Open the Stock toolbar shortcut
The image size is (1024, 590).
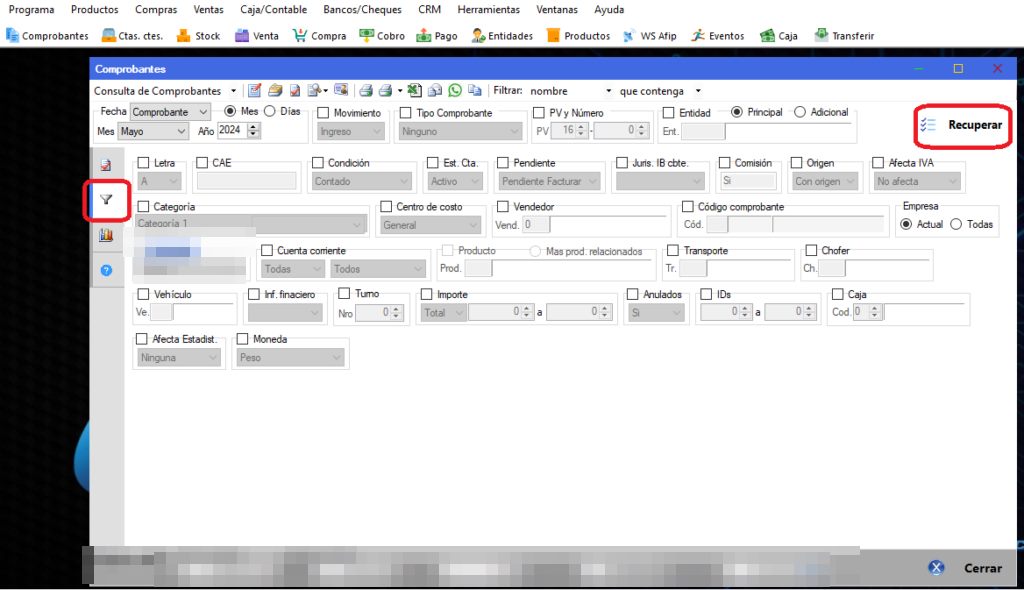199,36
